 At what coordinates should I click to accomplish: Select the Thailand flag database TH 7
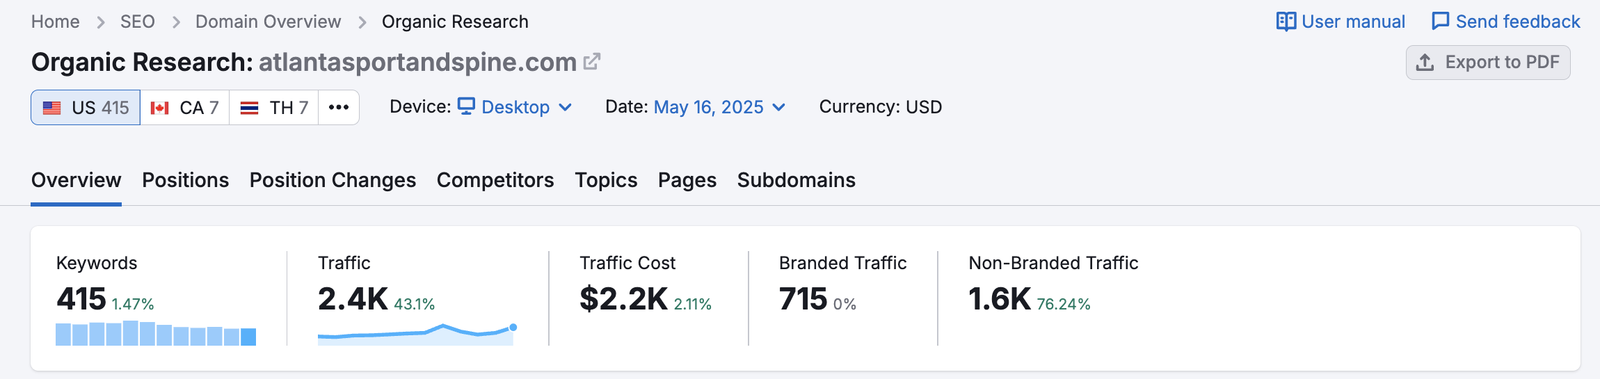tap(274, 107)
